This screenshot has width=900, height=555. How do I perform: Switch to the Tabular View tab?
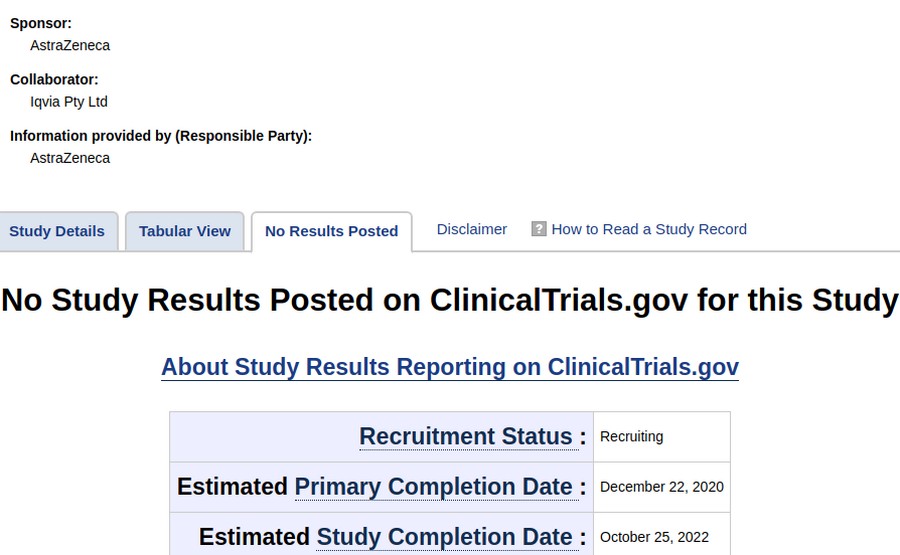[184, 231]
